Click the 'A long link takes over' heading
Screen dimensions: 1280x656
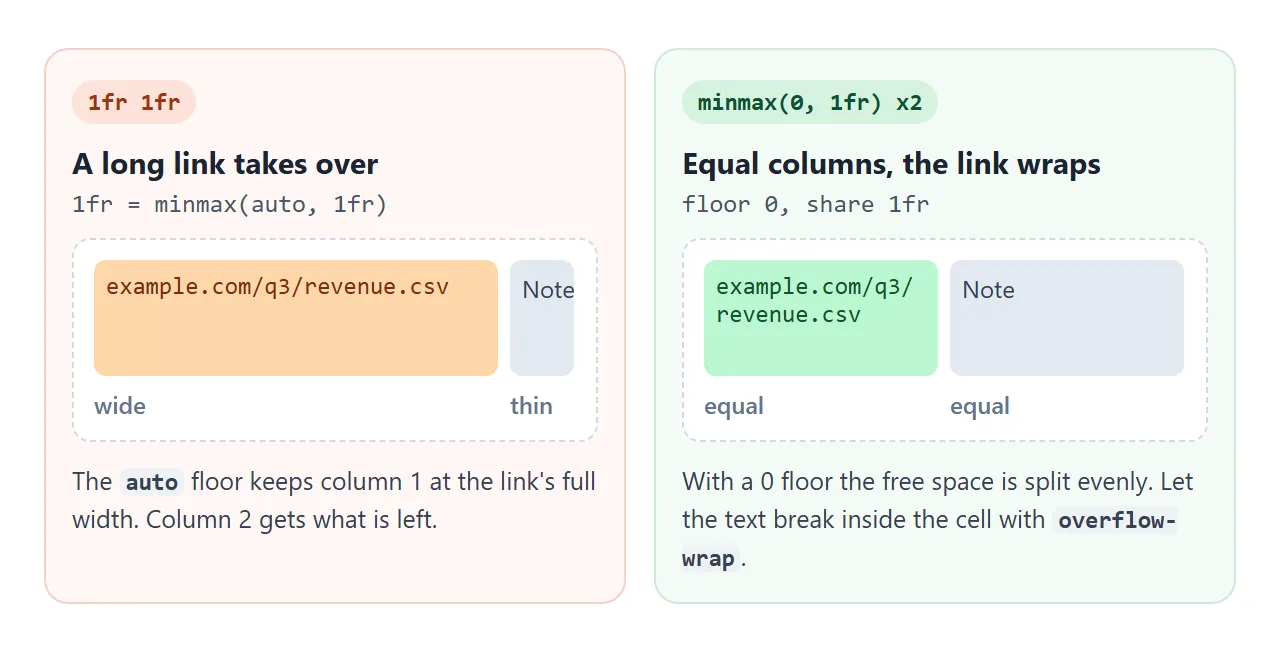pyautogui.click(x=225, y=164)
